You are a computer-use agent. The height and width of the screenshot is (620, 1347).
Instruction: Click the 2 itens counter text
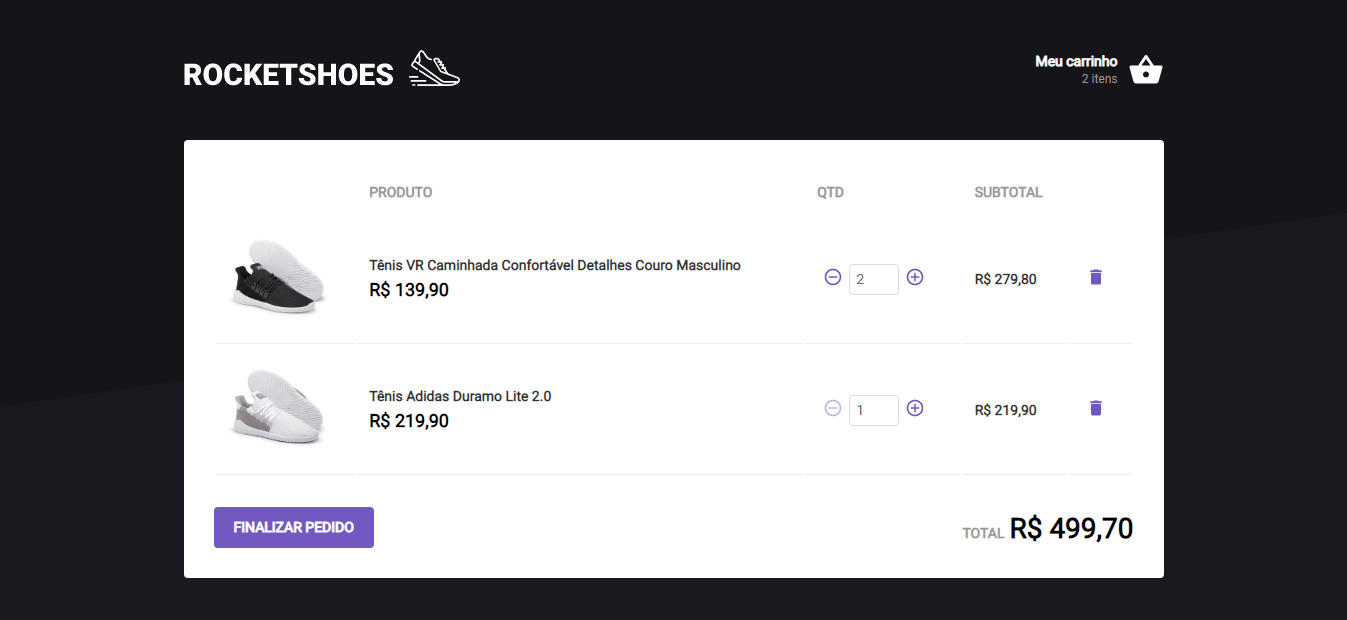1100,78
